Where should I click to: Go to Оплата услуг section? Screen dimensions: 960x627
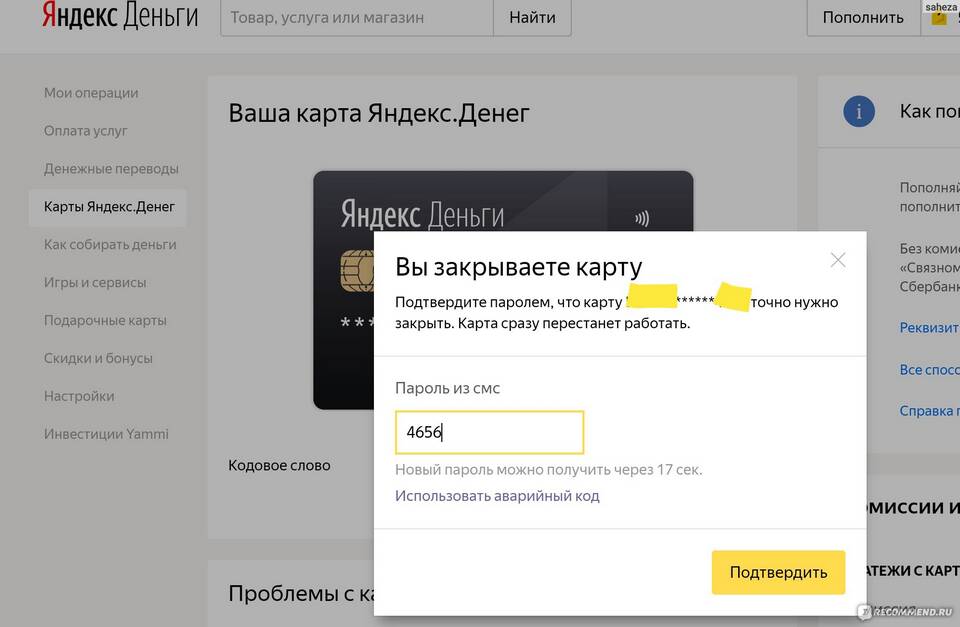coord(86,130)
